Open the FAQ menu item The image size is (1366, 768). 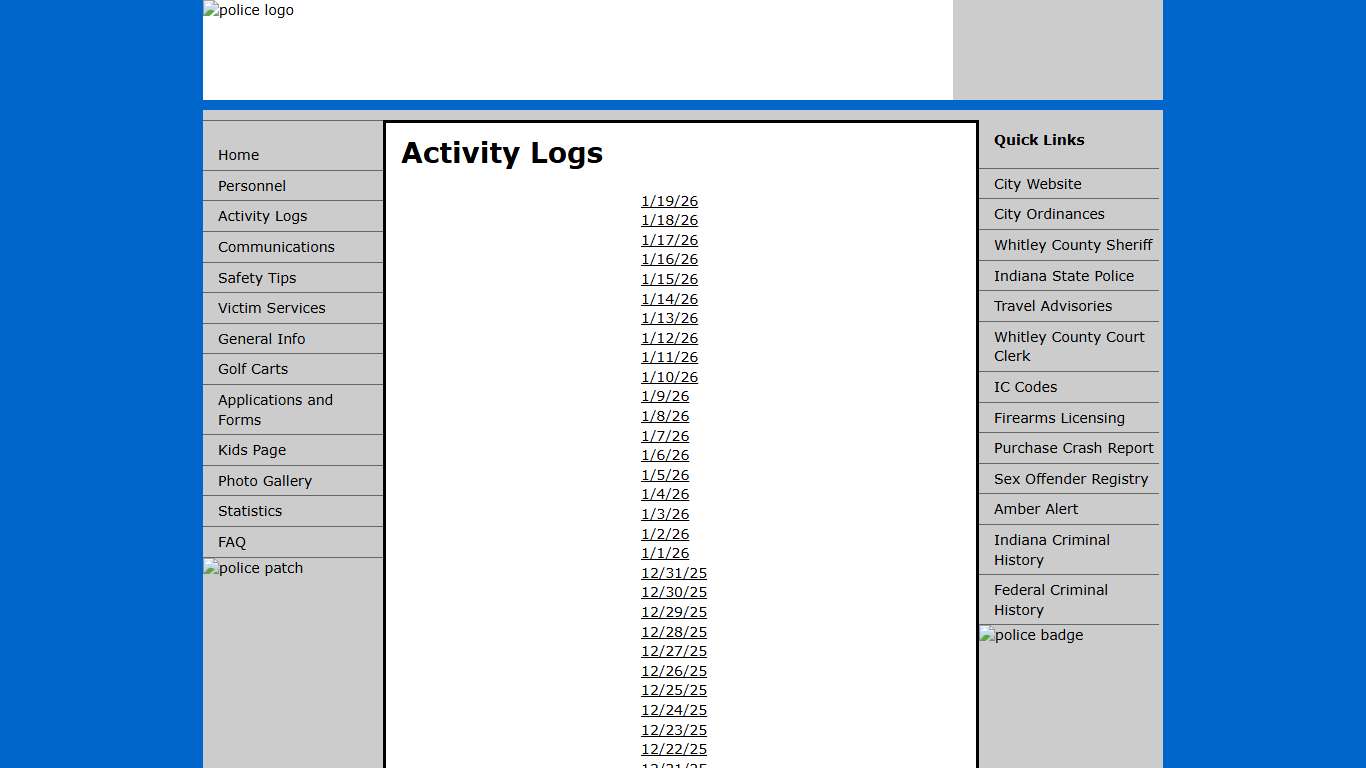[232, 542]
